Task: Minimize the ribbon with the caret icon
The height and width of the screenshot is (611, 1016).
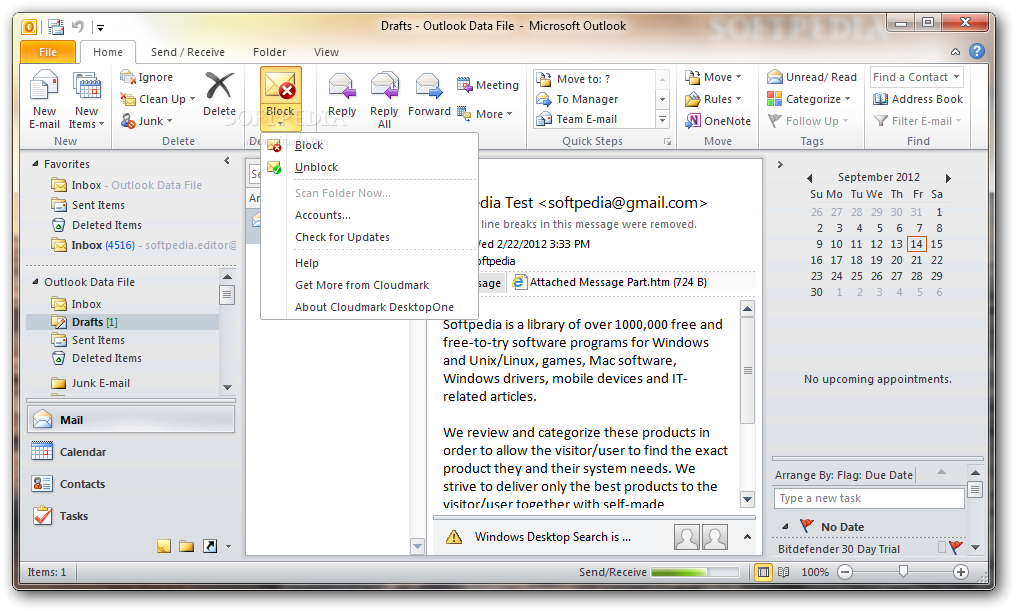Action: tap(955, 52)
